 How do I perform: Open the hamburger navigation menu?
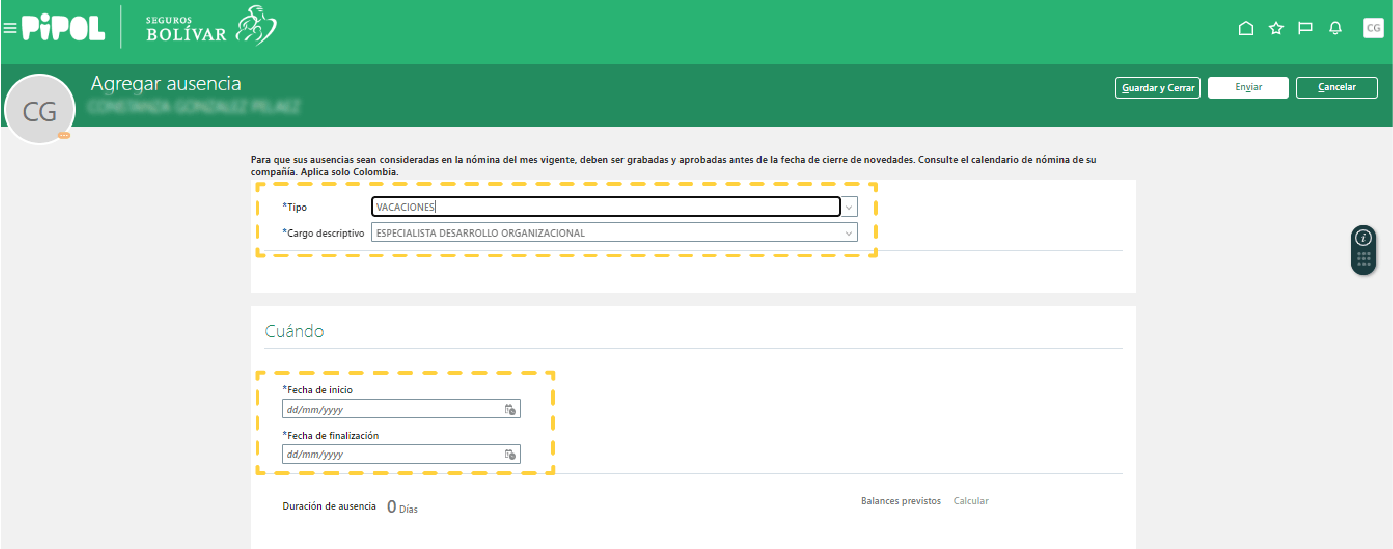point(10,28)
